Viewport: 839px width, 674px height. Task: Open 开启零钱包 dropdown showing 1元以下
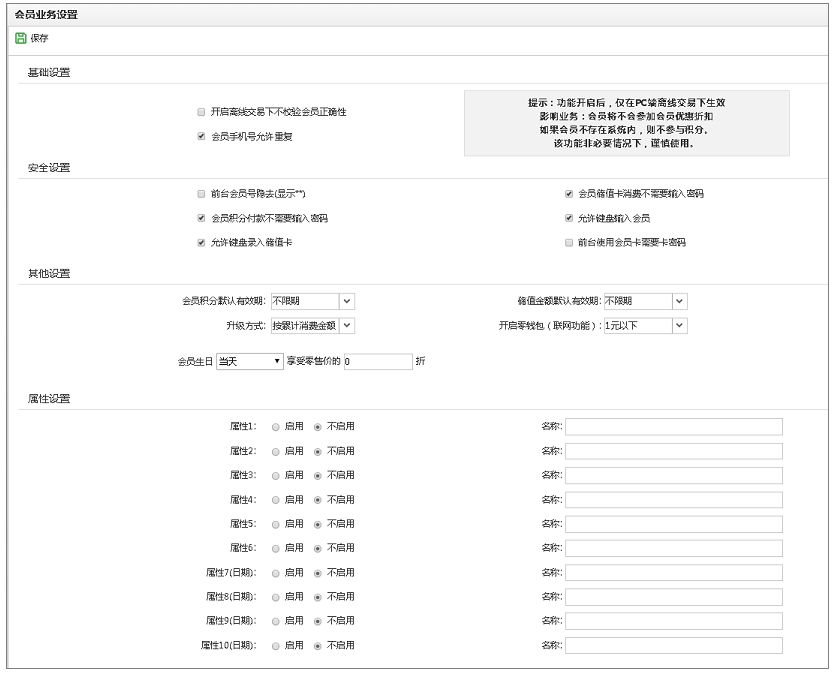point(679,325)
